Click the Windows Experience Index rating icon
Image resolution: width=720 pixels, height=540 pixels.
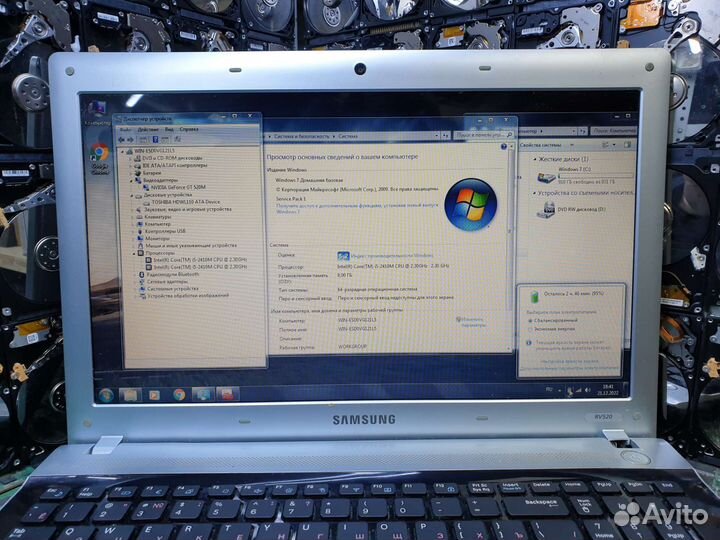pyautogui.click(x=343, y=256)
